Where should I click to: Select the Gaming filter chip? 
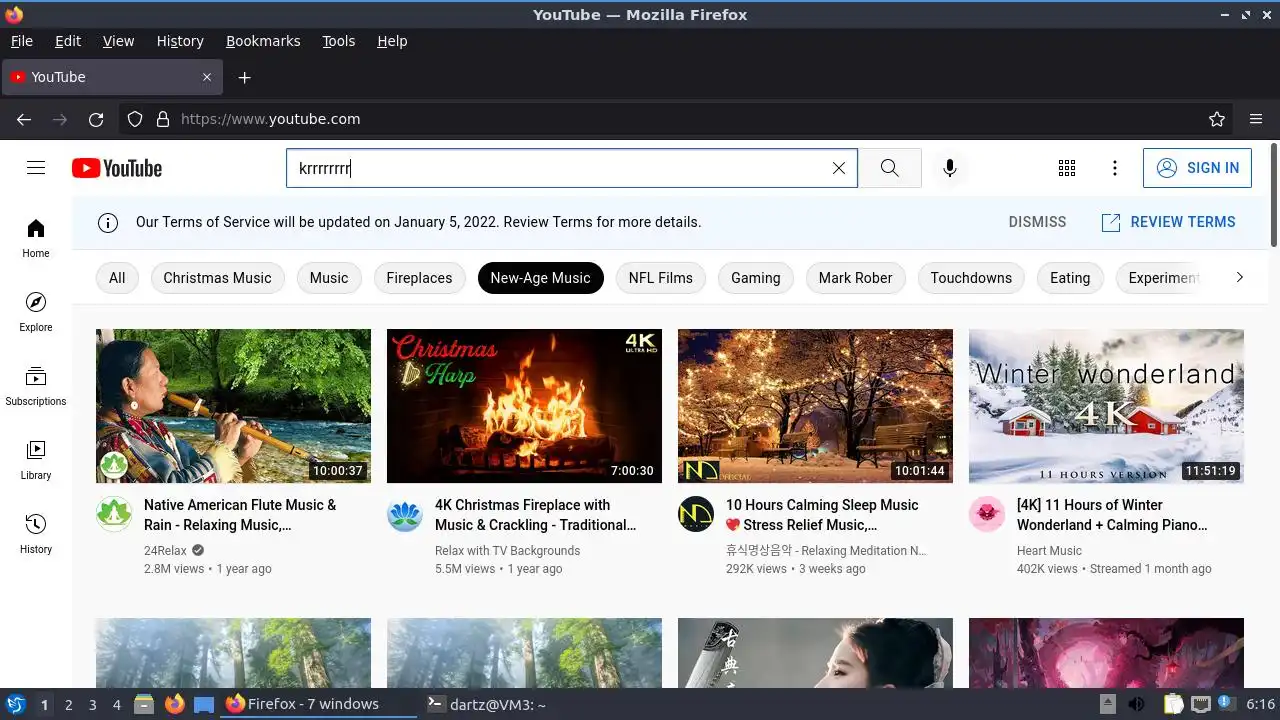tap(756, 278)
